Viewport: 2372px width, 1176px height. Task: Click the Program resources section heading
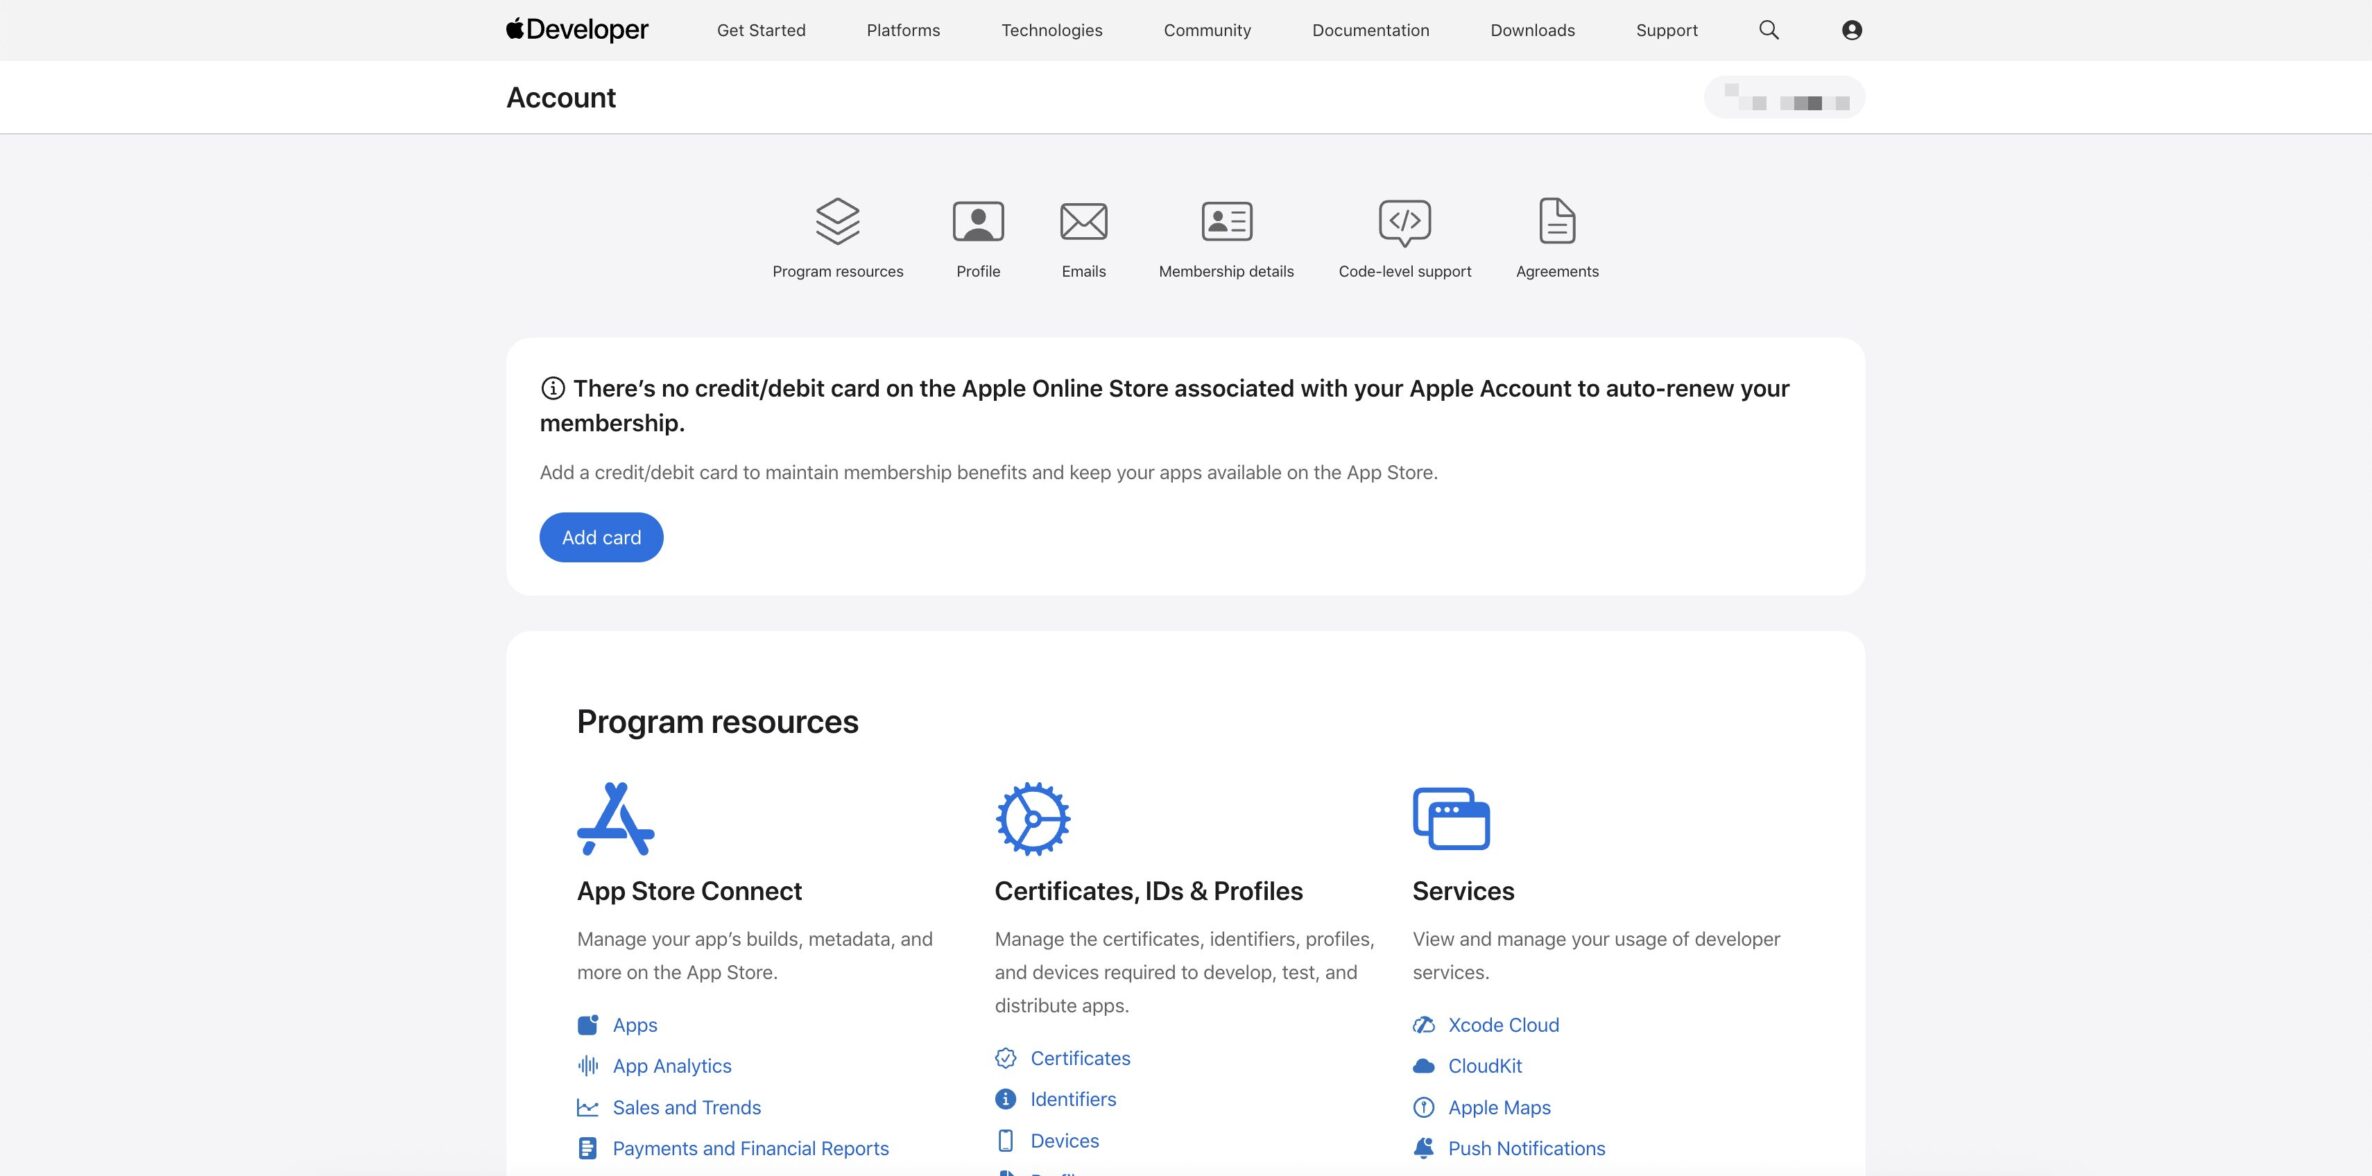point(718,722)
